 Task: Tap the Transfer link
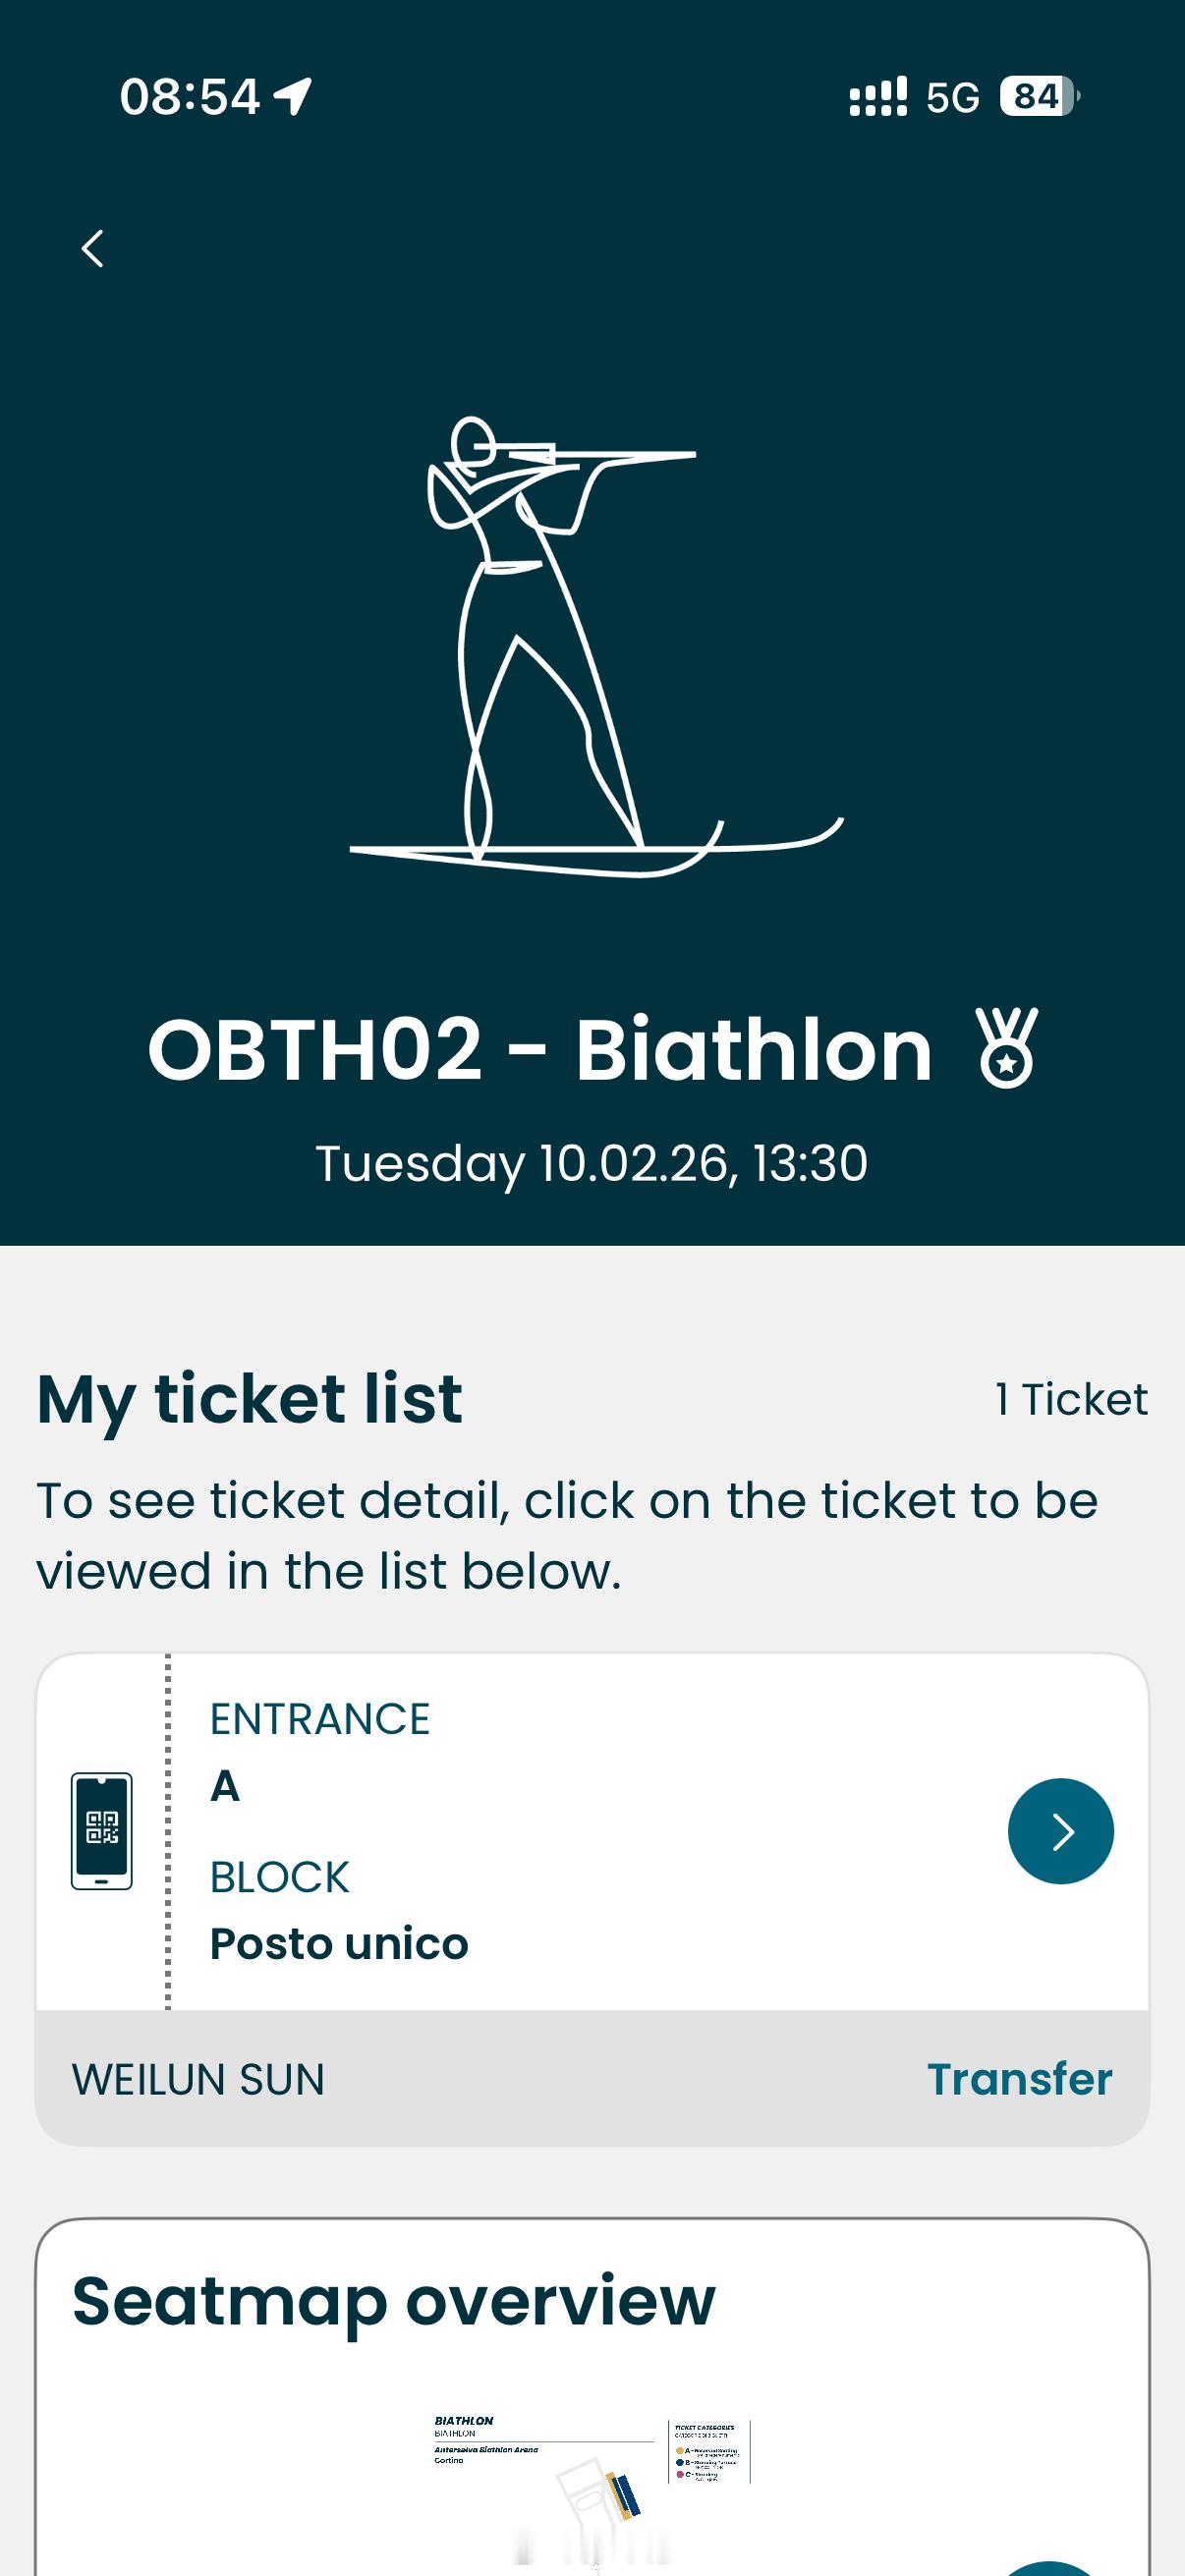(1019, 2079)
